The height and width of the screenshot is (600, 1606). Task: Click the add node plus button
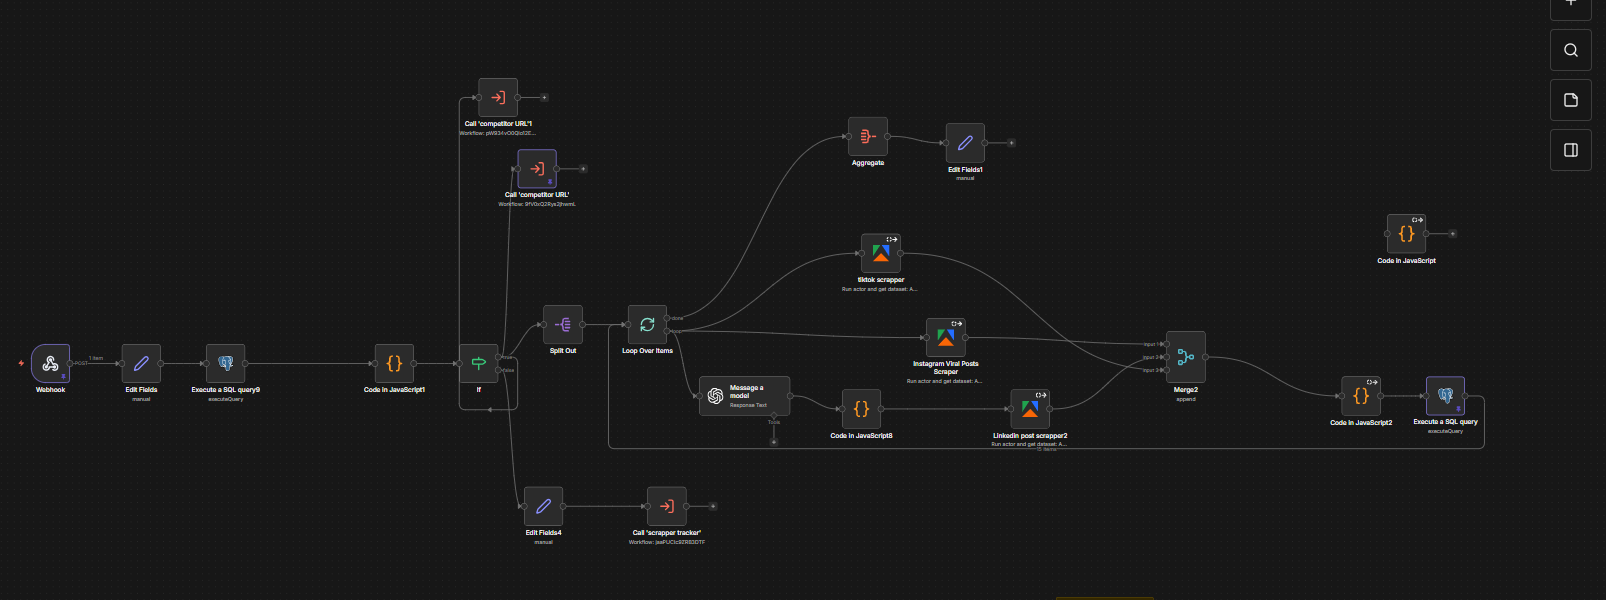pyautogui.click(x=1571, y=5)
